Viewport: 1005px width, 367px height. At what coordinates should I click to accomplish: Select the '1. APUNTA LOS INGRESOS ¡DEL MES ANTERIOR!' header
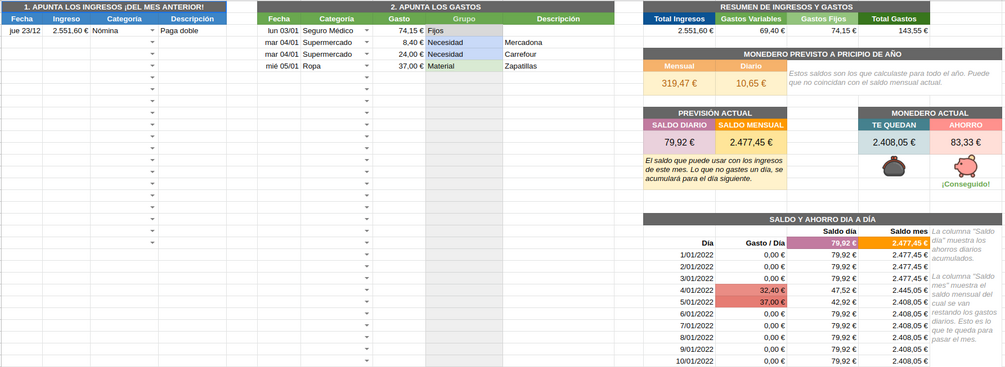pos(113,7)
